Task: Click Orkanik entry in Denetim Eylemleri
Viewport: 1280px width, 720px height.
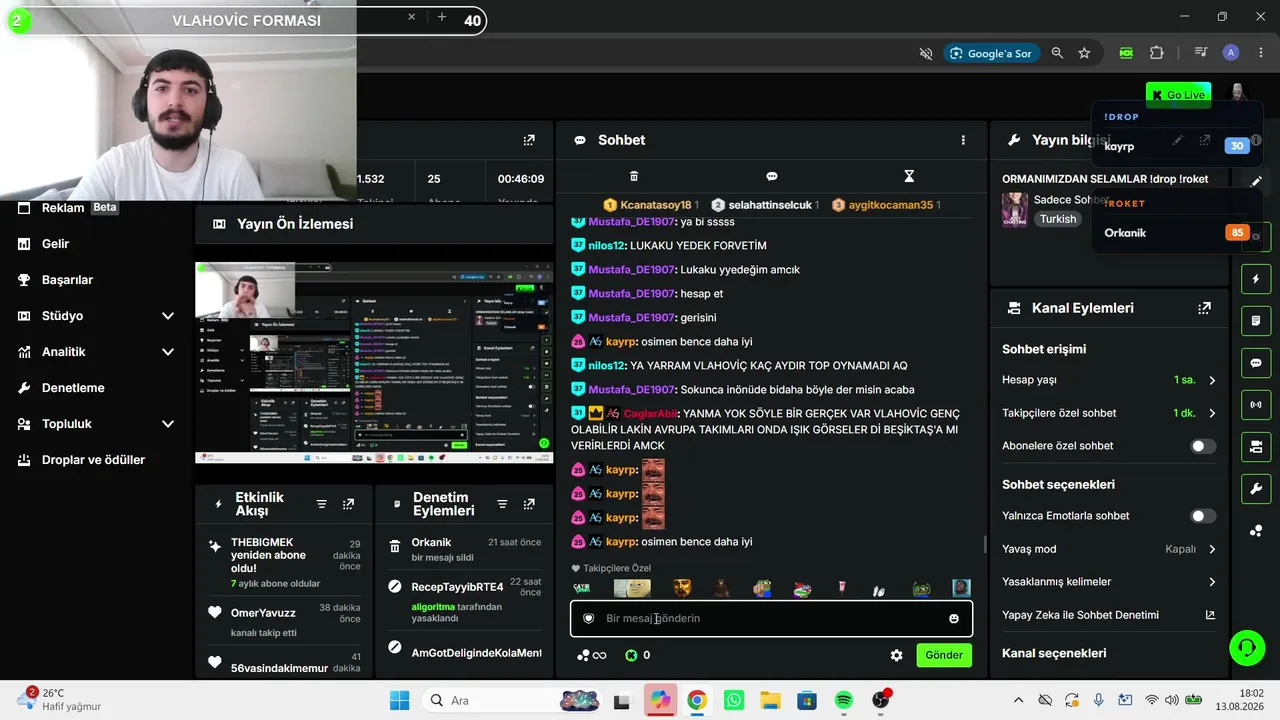Action: [x=464, y=549]
